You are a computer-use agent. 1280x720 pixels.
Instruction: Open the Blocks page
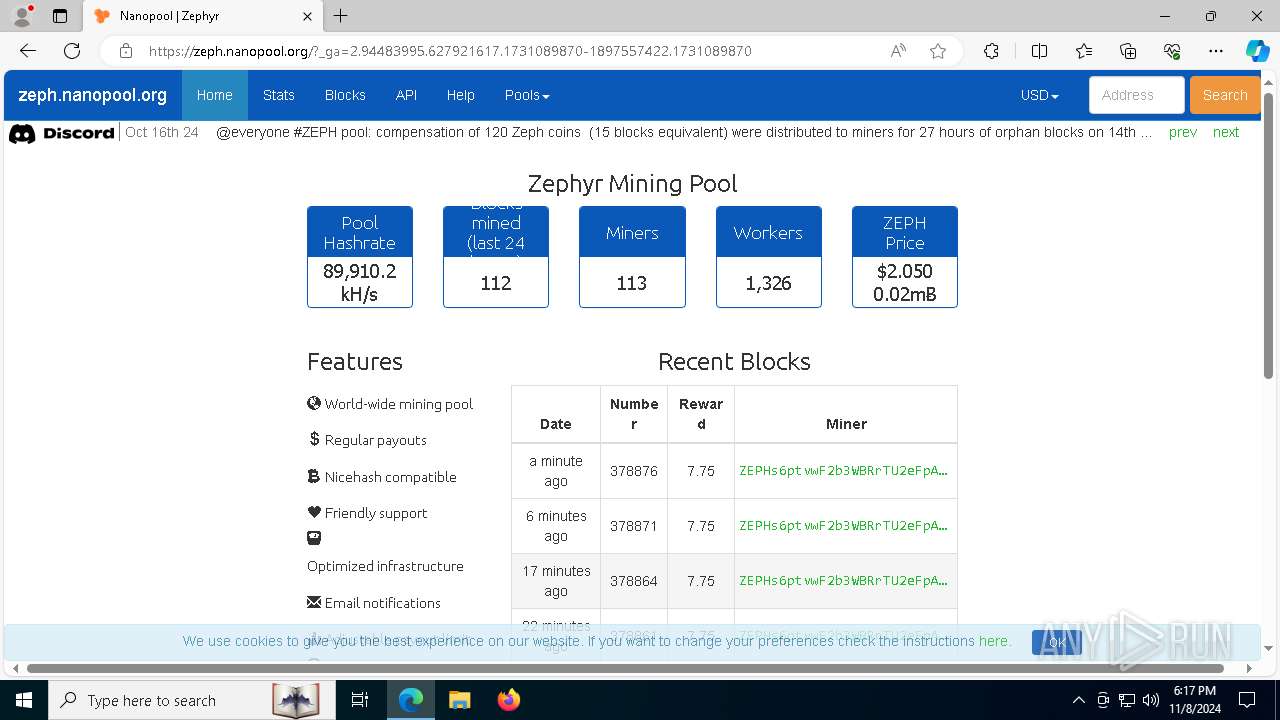click(x=345, y=95)
